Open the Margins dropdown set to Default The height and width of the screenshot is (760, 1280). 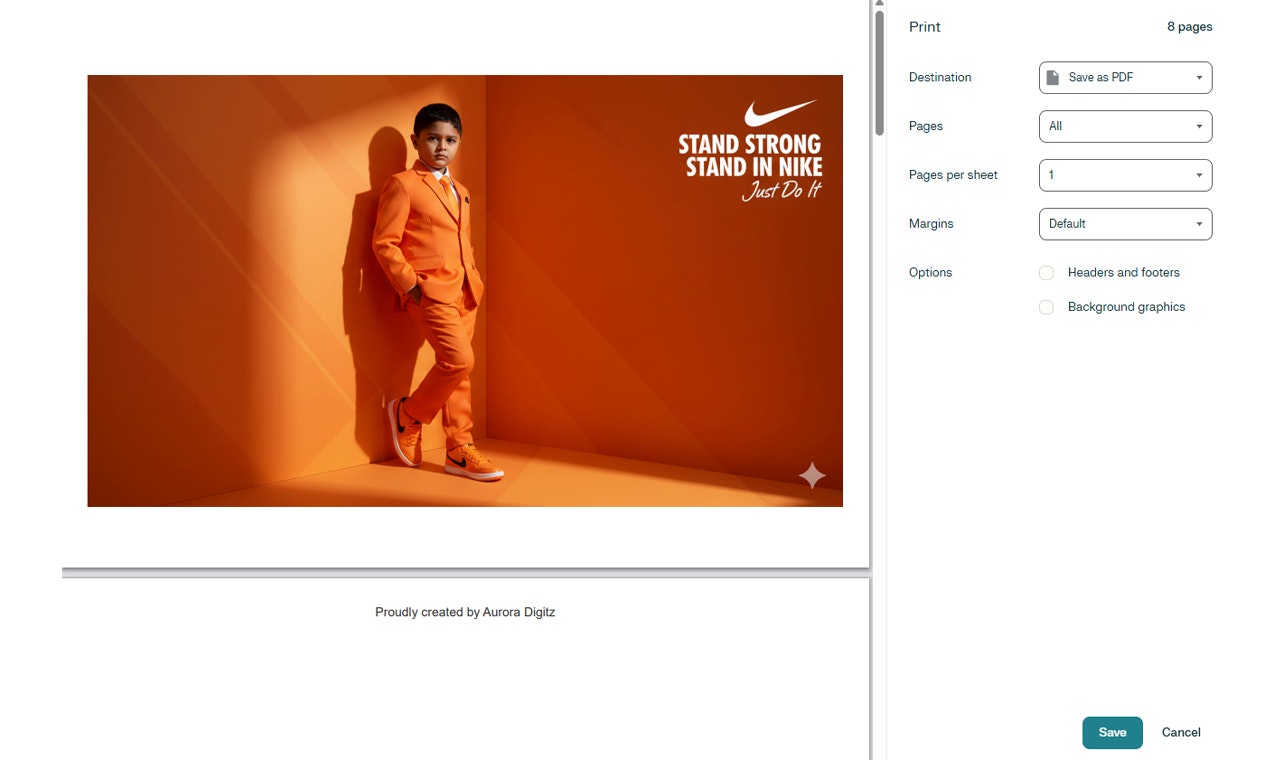pos(1125,224)
